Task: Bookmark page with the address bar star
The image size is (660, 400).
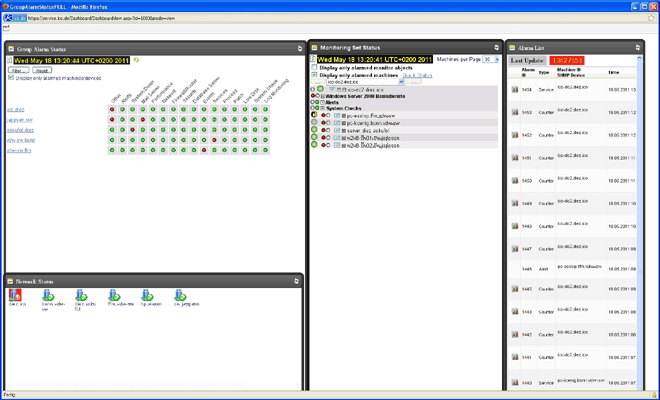Action: (x=652, y=18)
